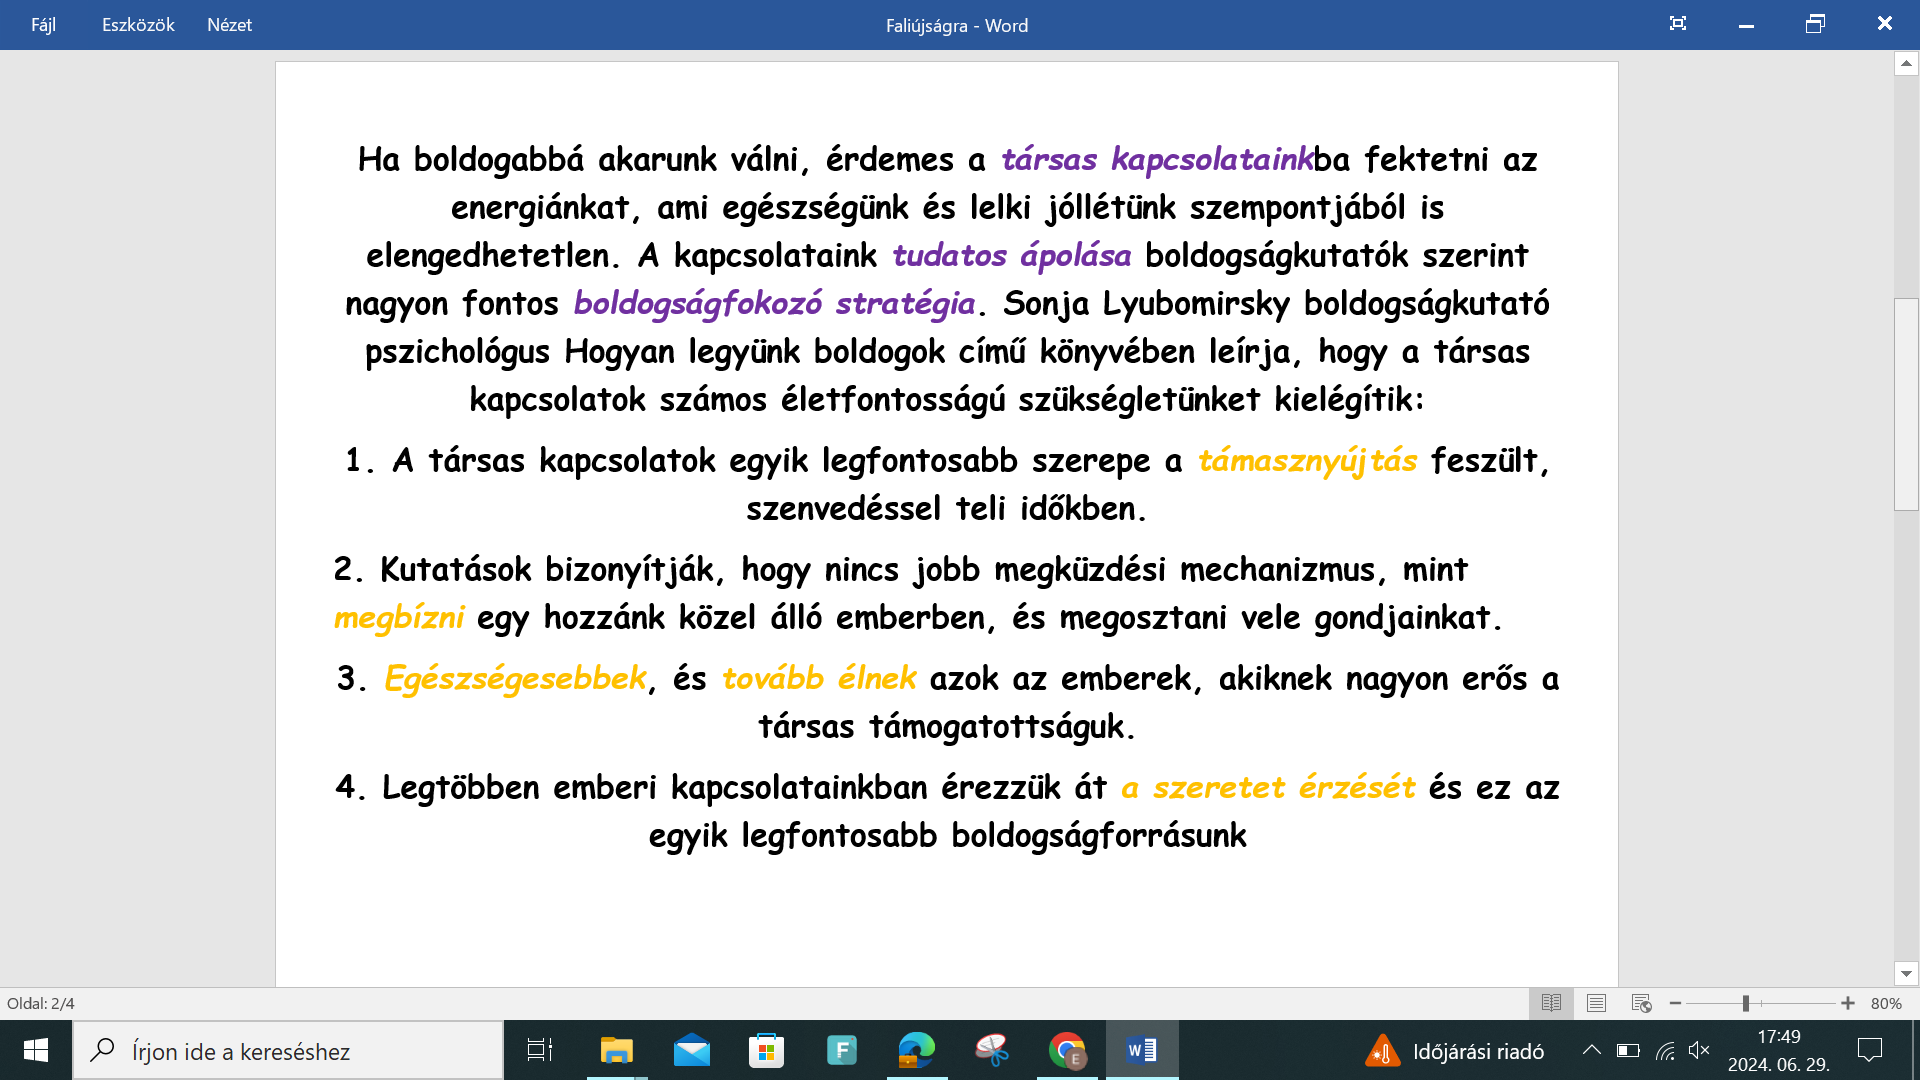Click the purple text 'társas kapcsolataink'
This screenshot has width=1920, height=1080.
[1157, 159]
